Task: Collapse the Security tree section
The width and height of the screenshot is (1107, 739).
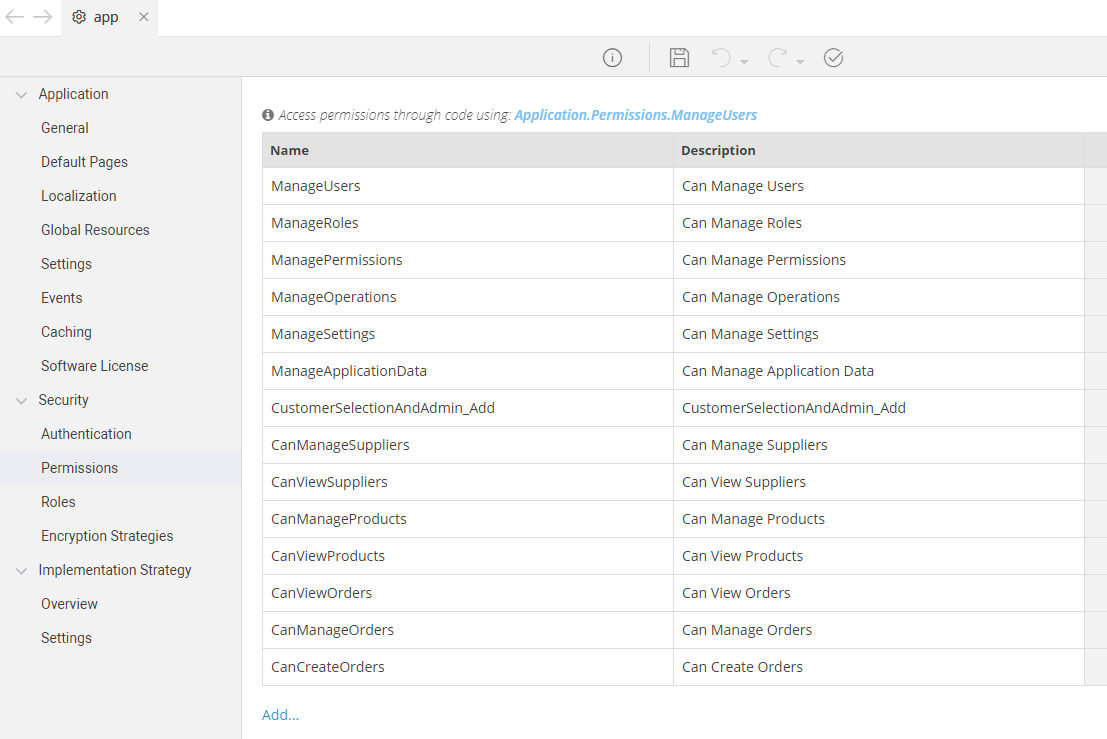Action: click(22, 401)
